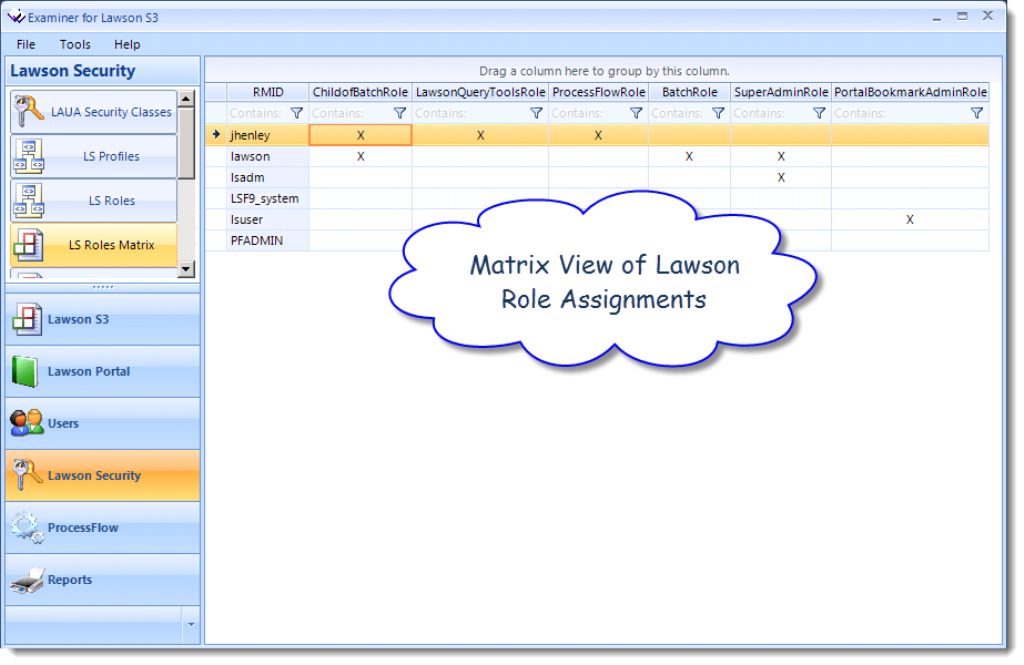Switch to Lawson Portal section
The image size is (1024, 665).
(103, 372)
